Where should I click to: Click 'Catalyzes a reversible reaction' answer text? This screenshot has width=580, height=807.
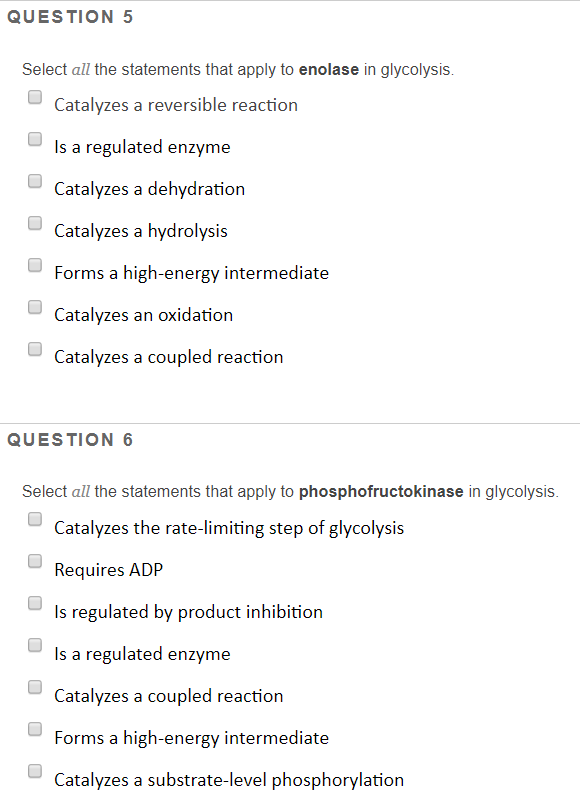[x=176, y=104]
